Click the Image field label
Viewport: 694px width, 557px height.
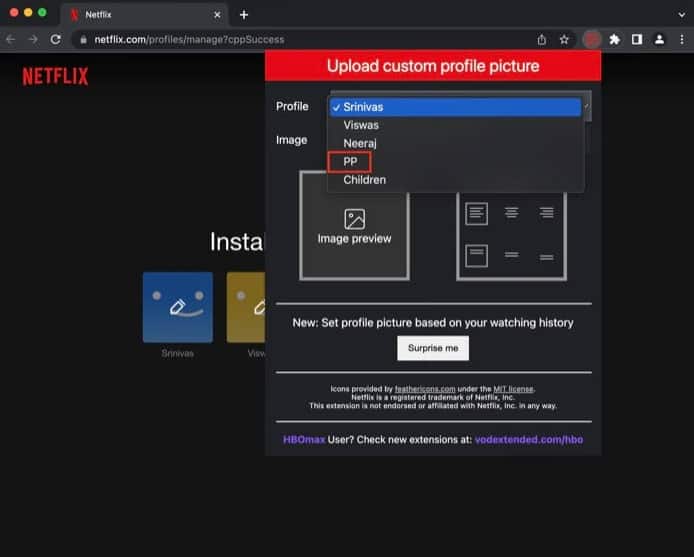click(291, 140)
